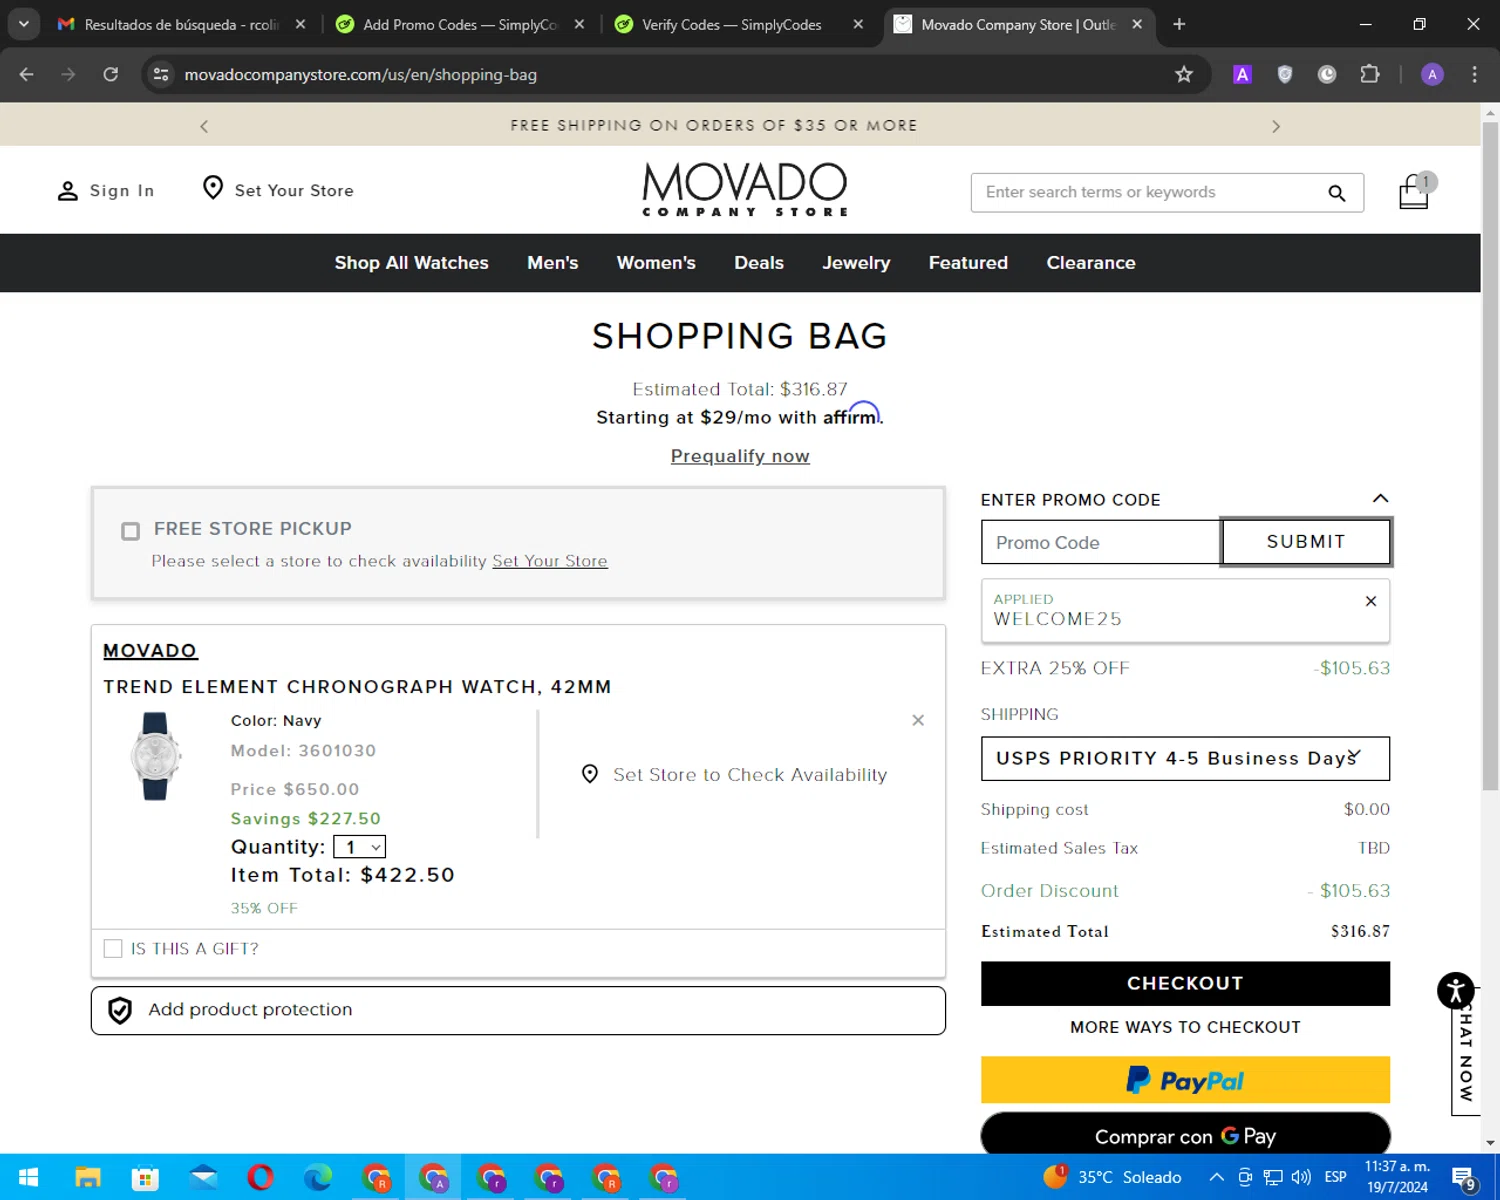Image resolution: width=1500 pixels, height=1200 pixels.
Task: Open Shop All Watches menu
Action: [411, 263]
